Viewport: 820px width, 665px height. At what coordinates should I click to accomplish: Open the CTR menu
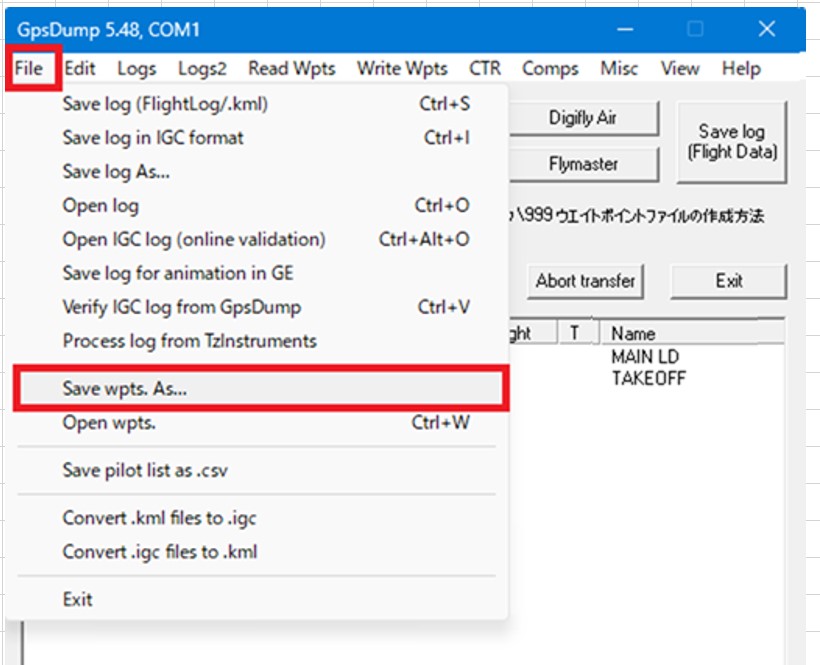point(485,69)
